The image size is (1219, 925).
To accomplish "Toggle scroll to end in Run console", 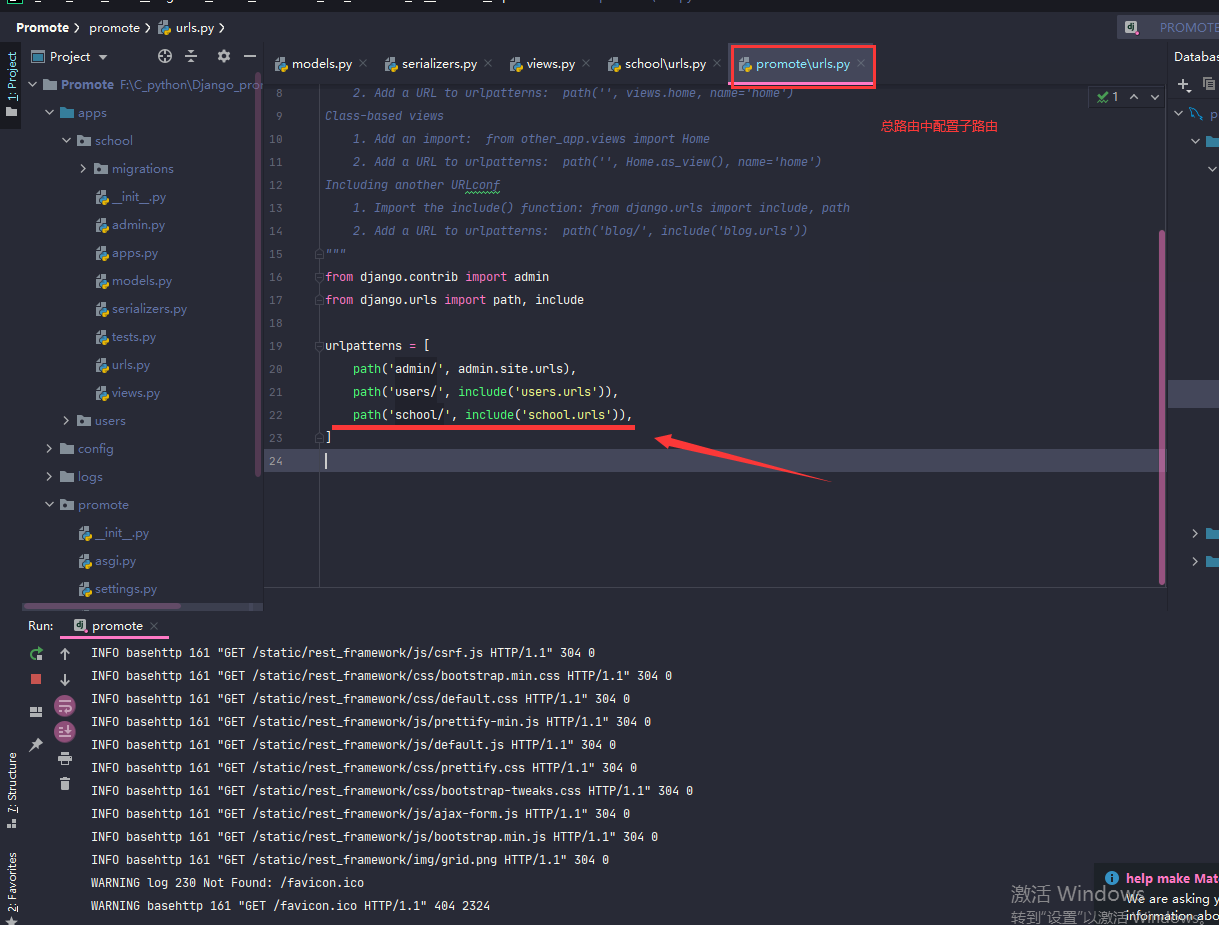I will point(65,732).
